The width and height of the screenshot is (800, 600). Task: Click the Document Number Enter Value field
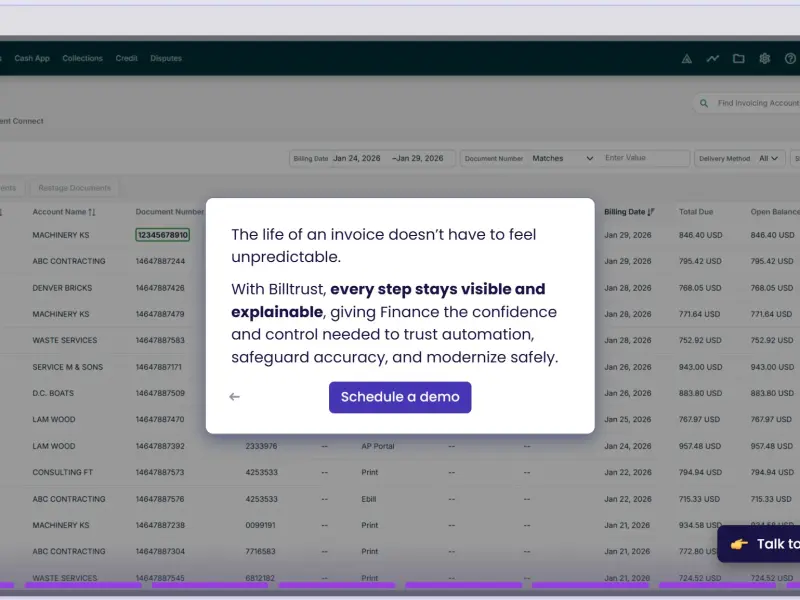[x=645, y=158]
